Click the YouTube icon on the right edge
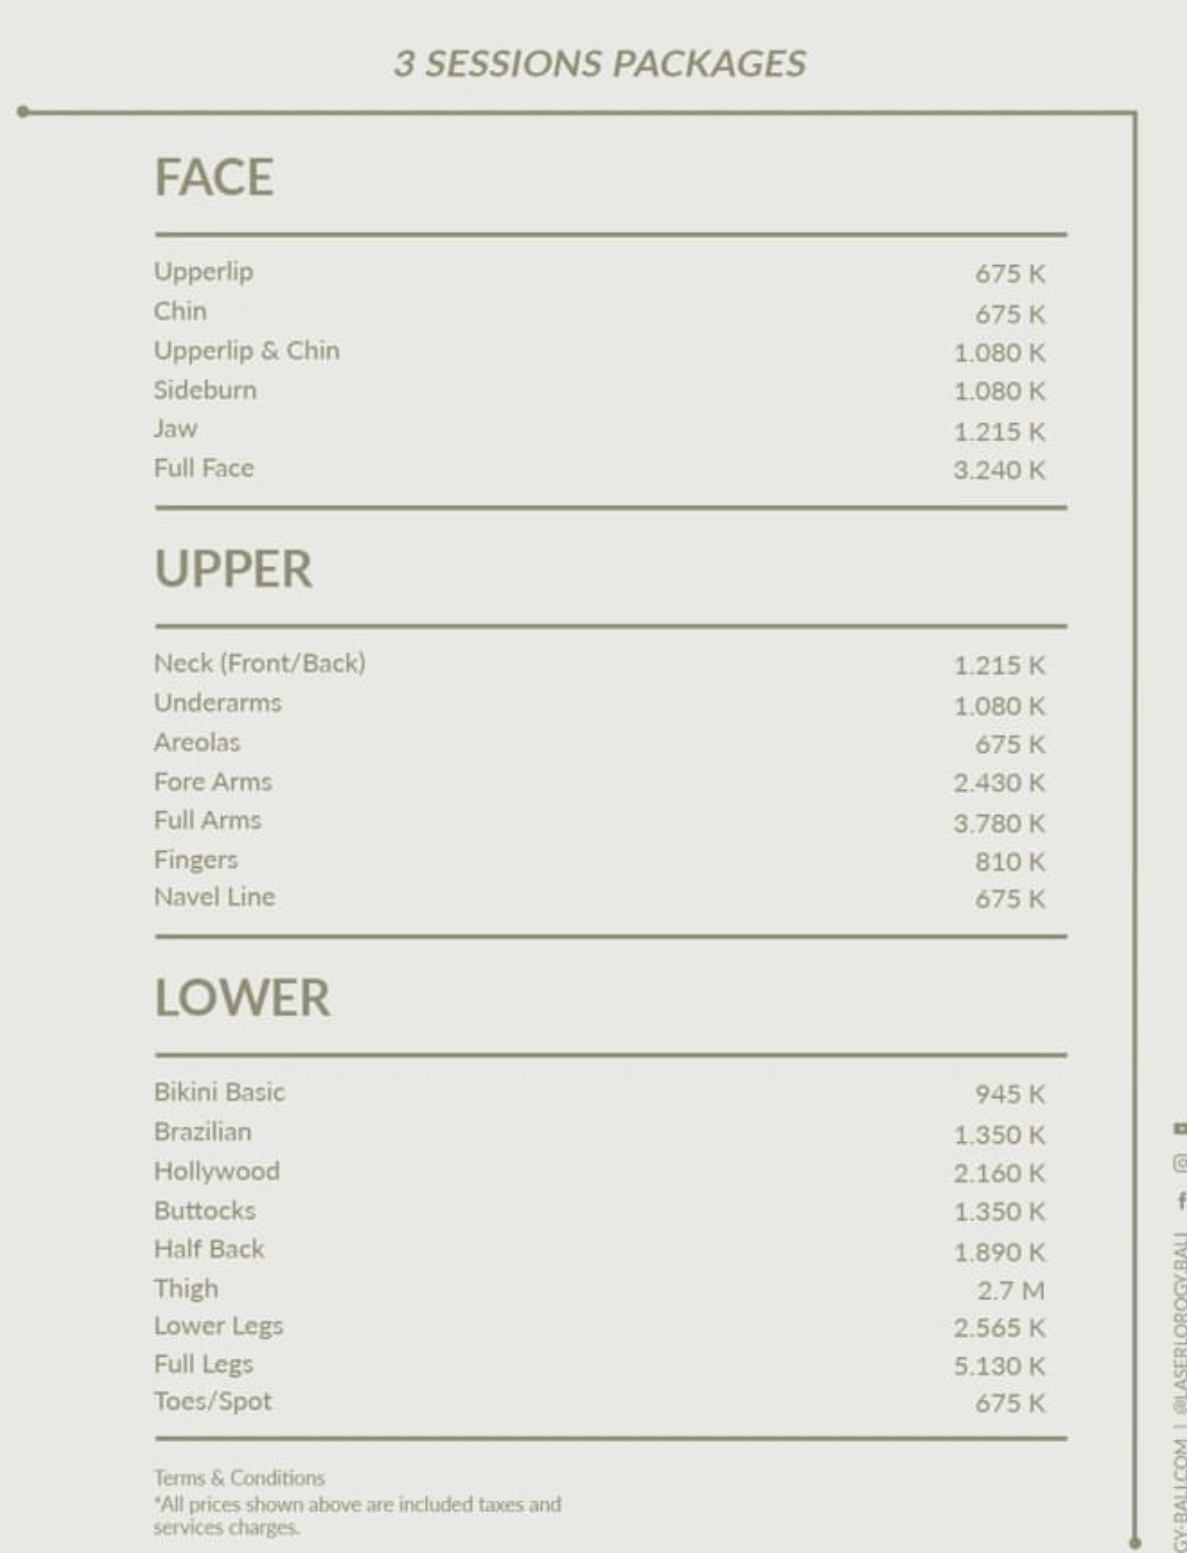This screenshot has width=1187, height=1553. pyautogui.click(x=1180, y=1128)
